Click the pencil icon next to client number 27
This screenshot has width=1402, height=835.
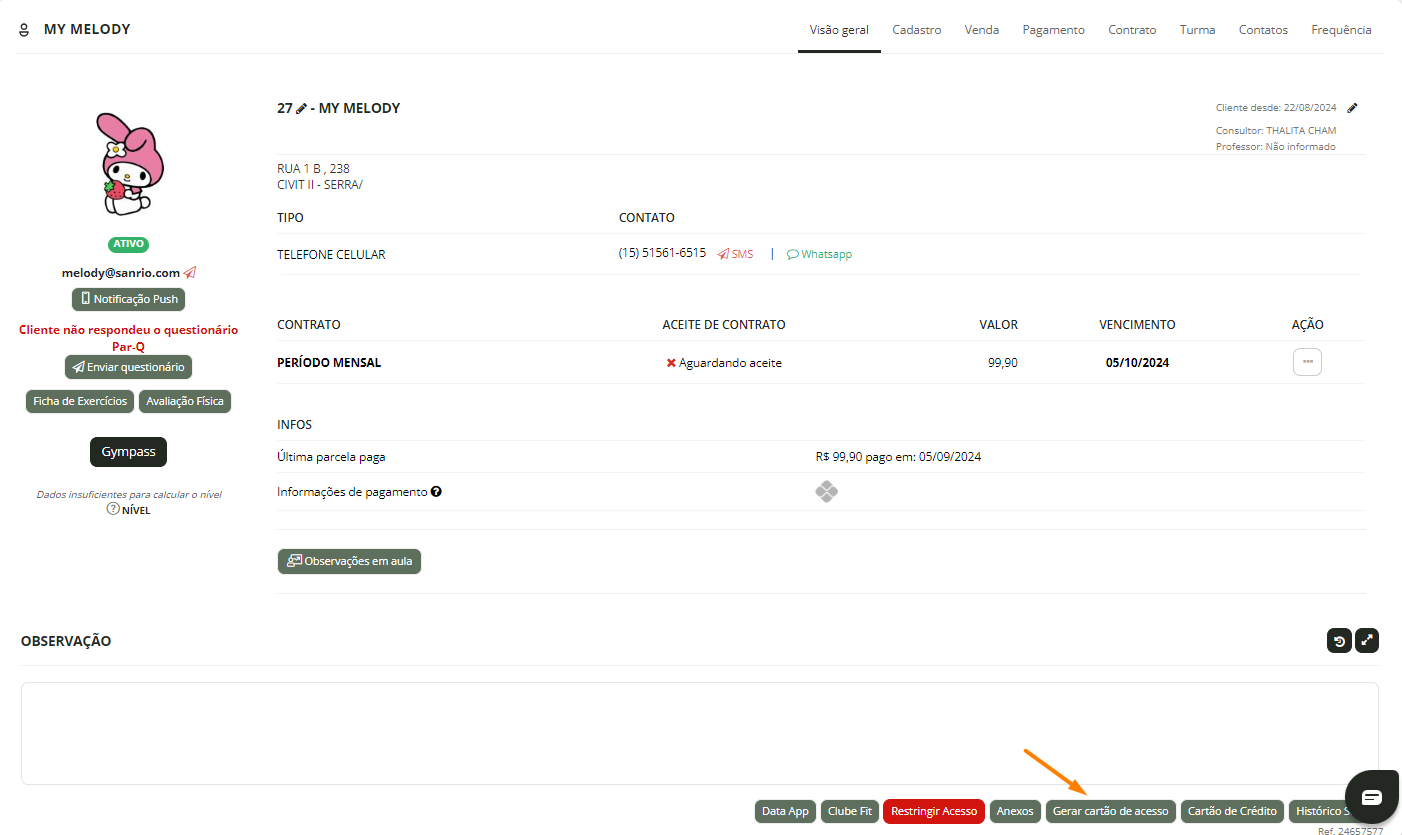(301, 108)
